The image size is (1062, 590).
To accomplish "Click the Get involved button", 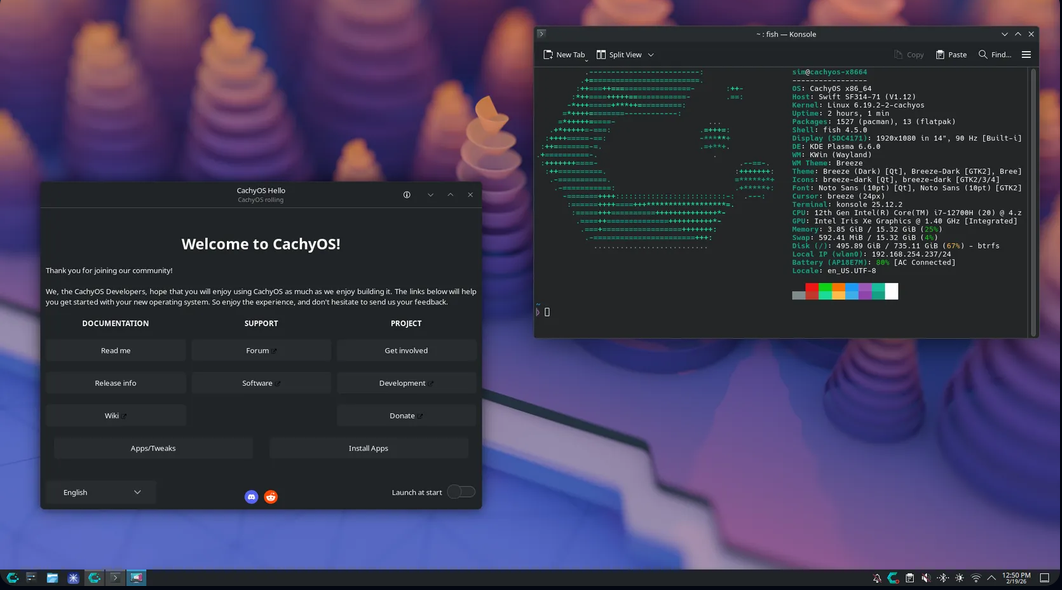I will [x=406, y=351].
